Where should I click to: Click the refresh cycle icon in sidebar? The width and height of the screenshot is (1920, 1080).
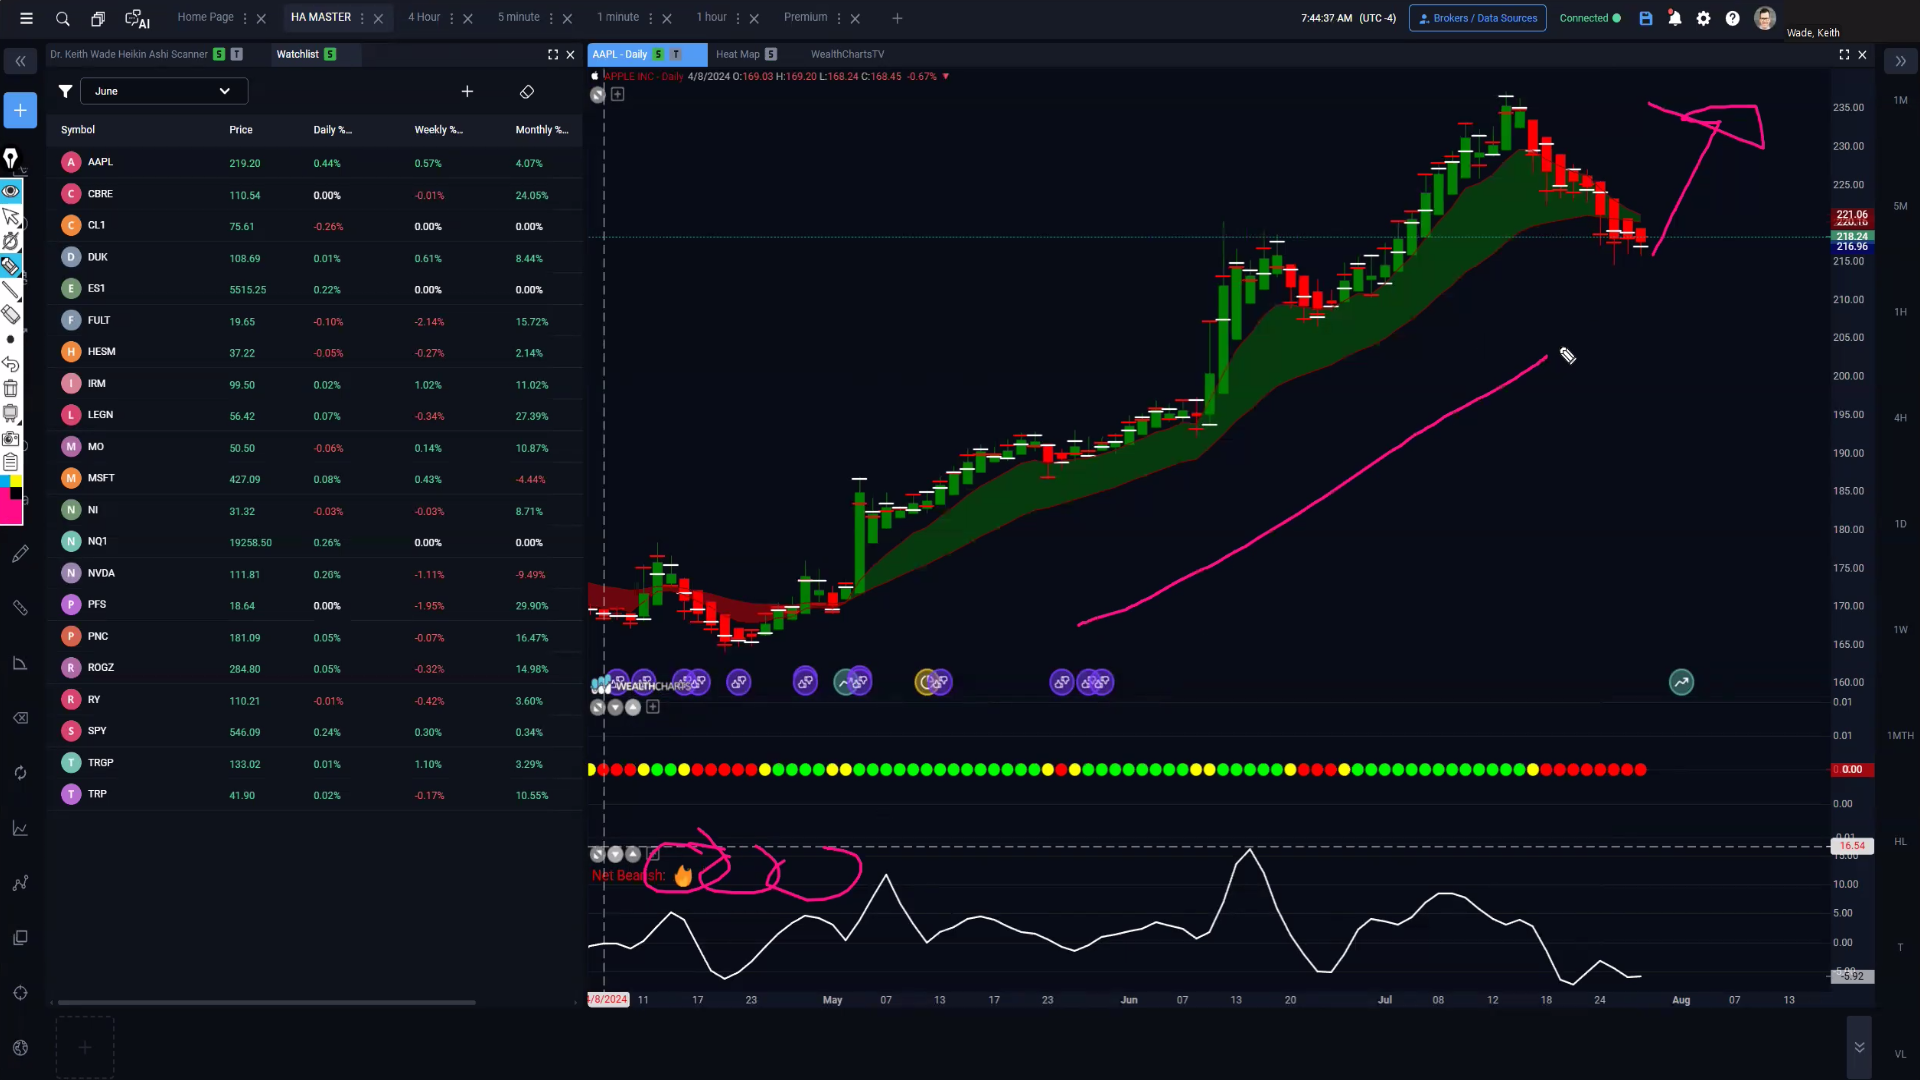point(20,773)
